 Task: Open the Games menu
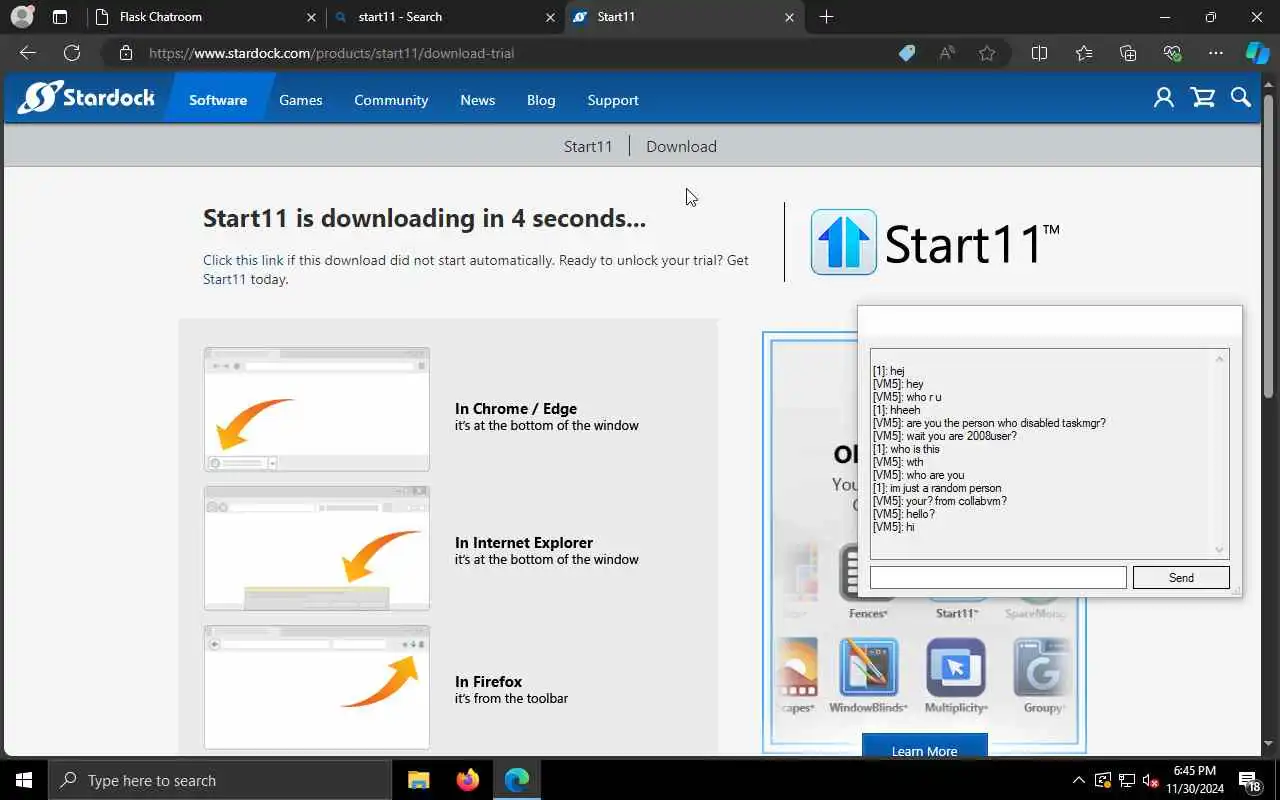click(300, 100)
